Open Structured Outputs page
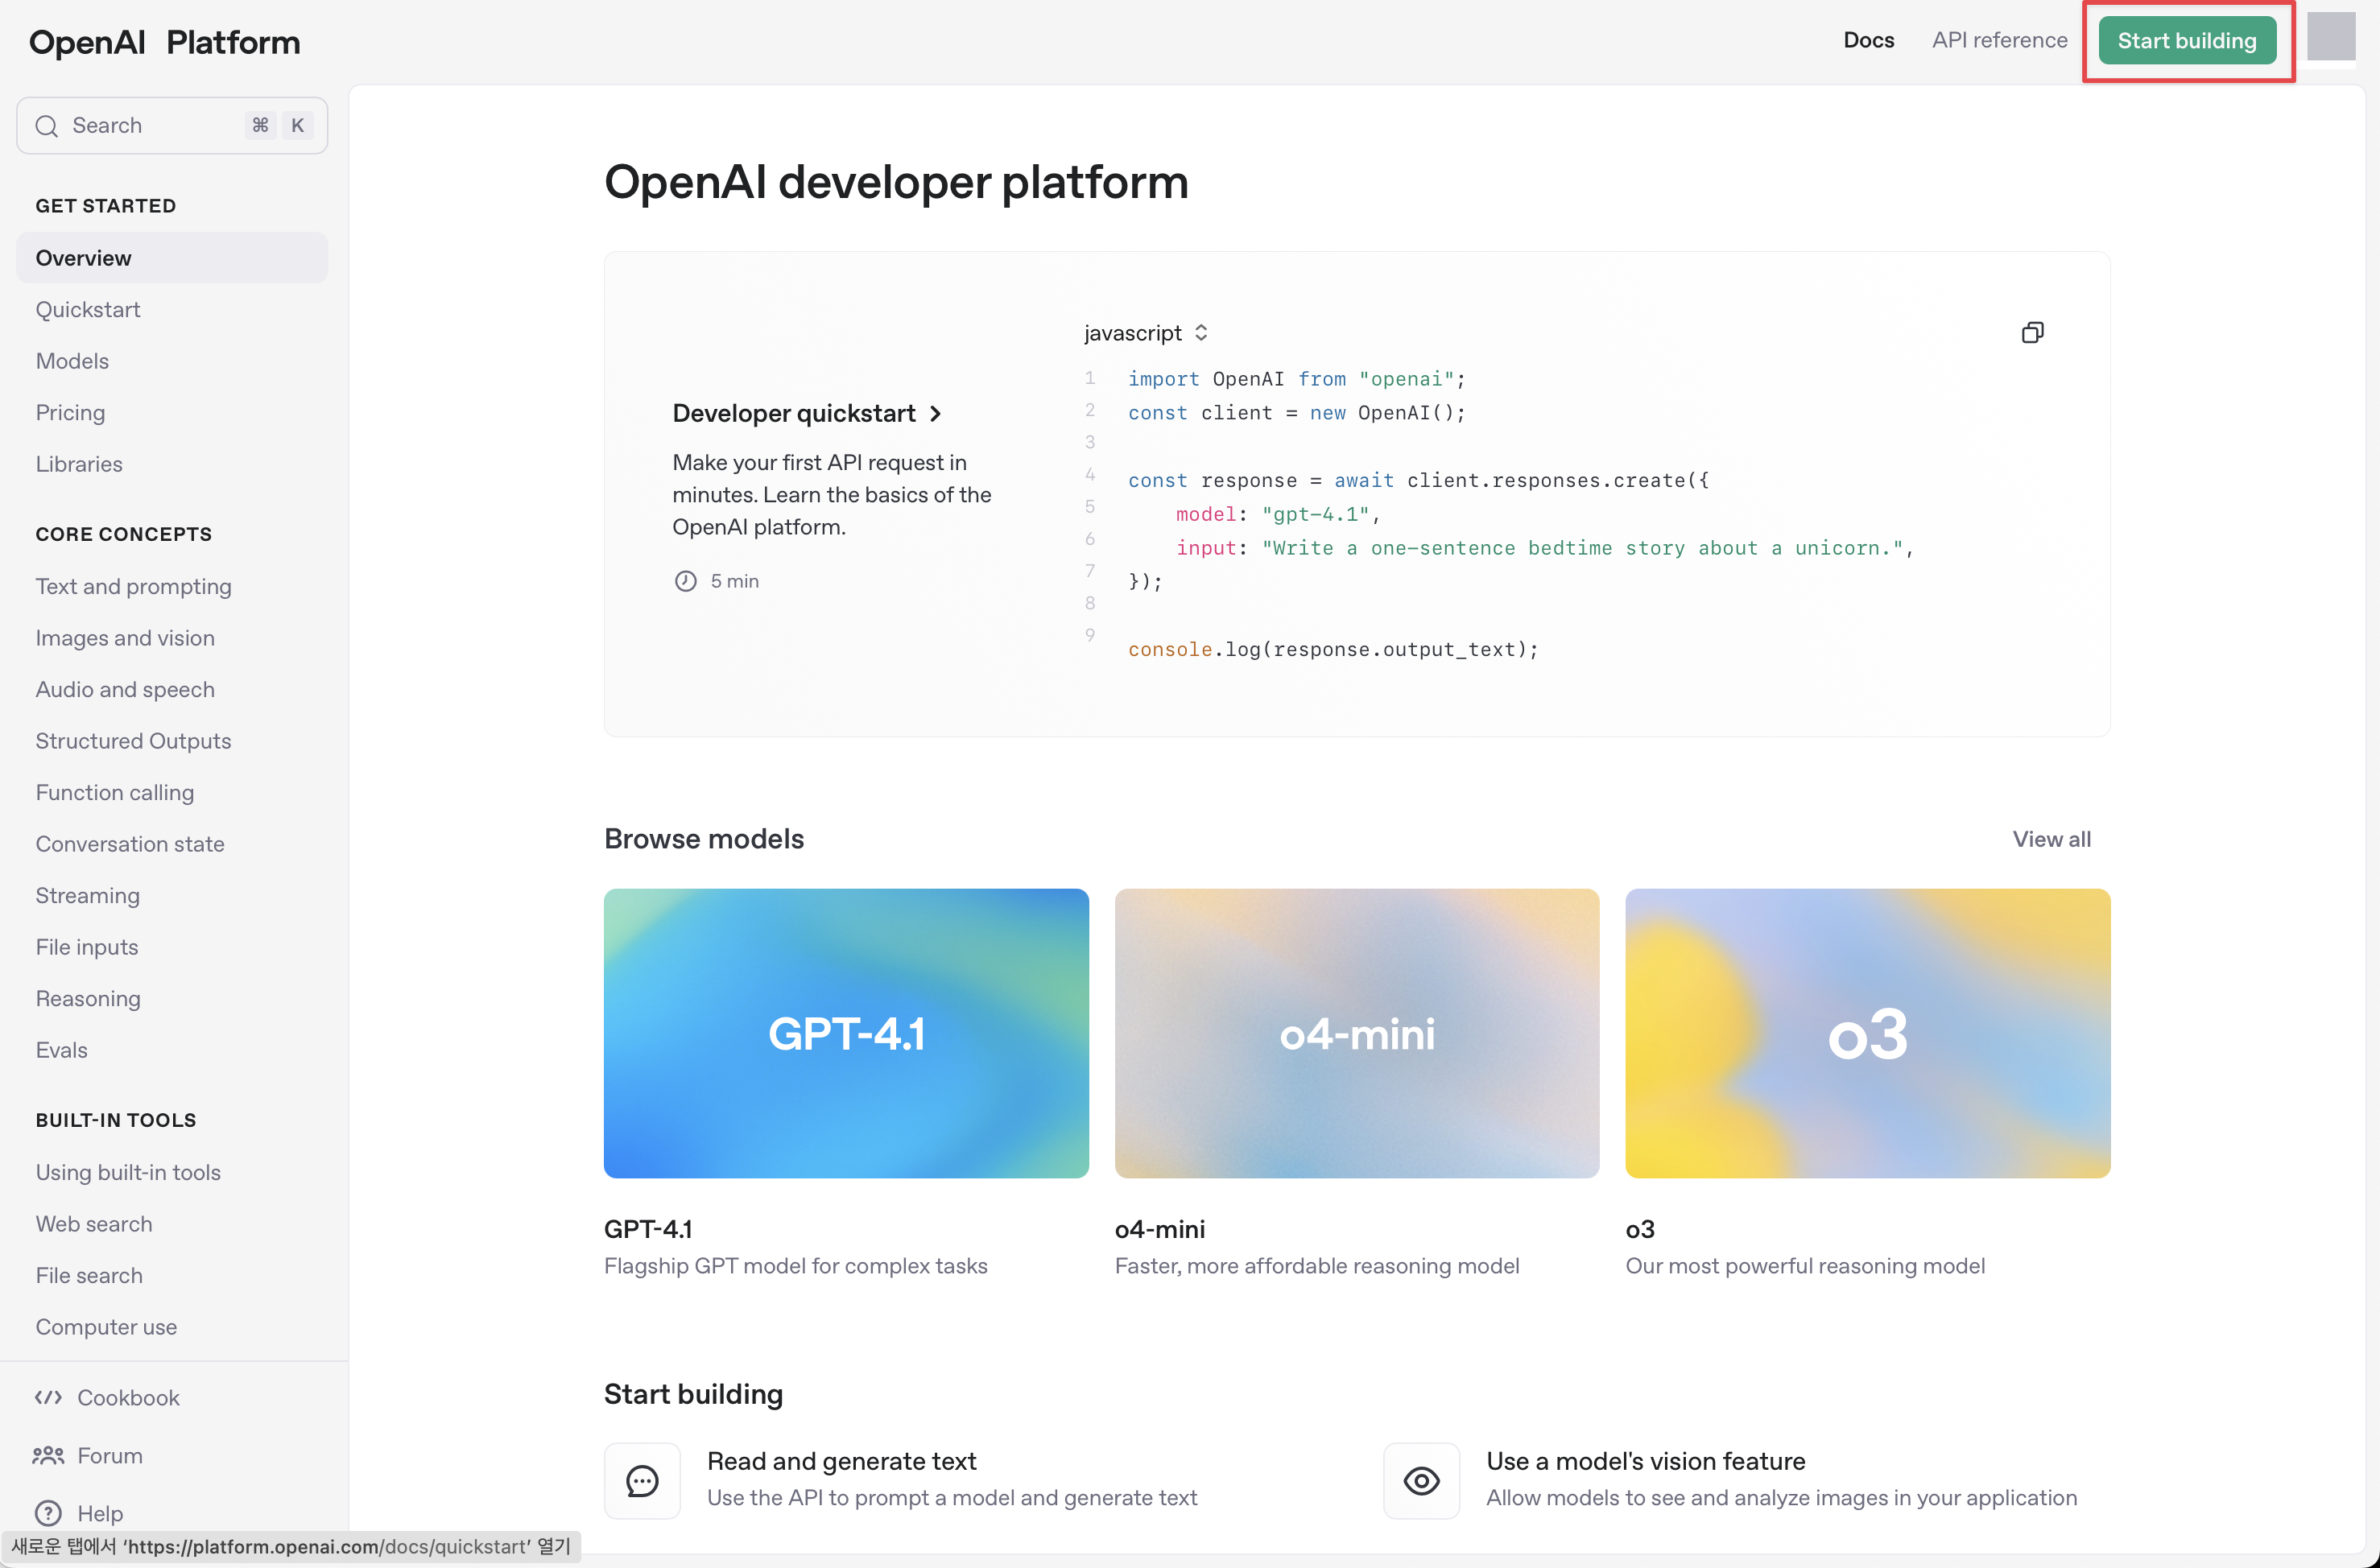2380x1568 pixels. pos(133,741)
